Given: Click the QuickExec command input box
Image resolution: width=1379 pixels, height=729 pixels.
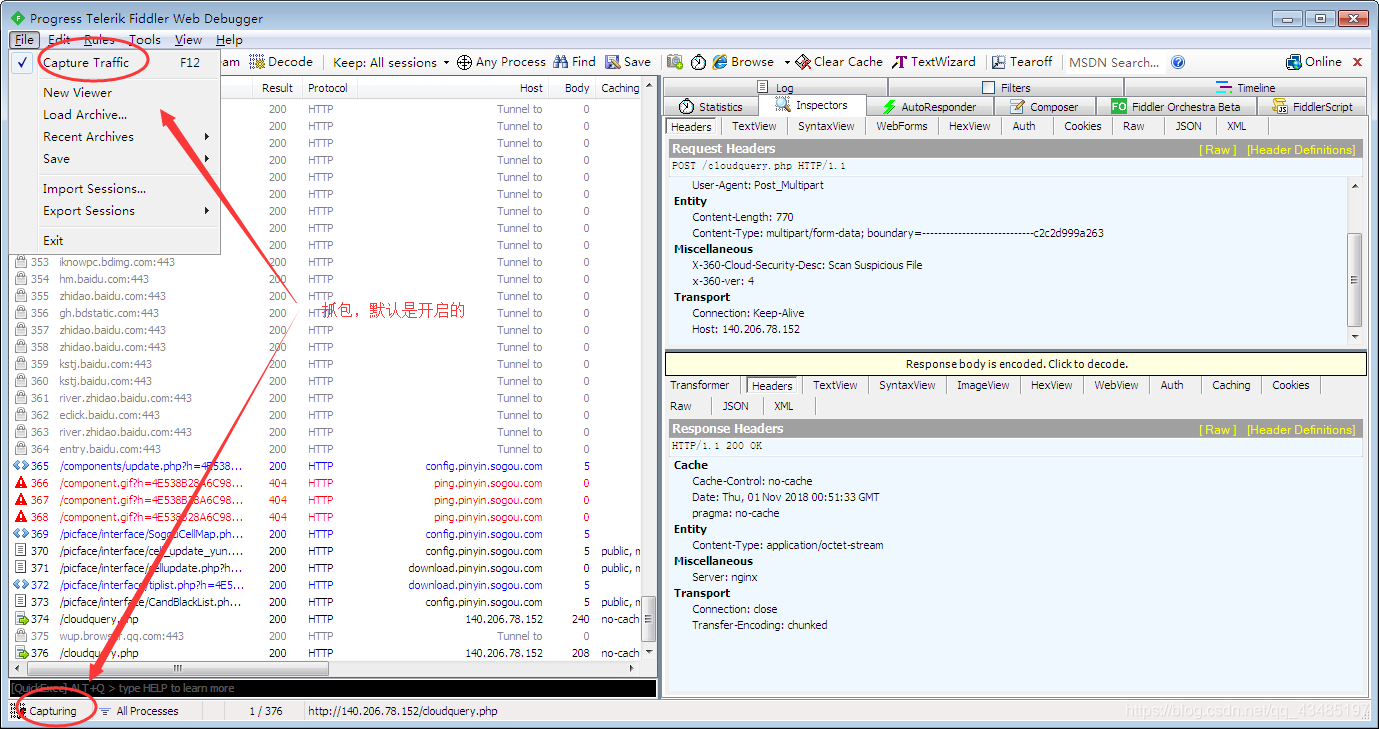Looking at the screenshot, I should [x=333, y=688].
